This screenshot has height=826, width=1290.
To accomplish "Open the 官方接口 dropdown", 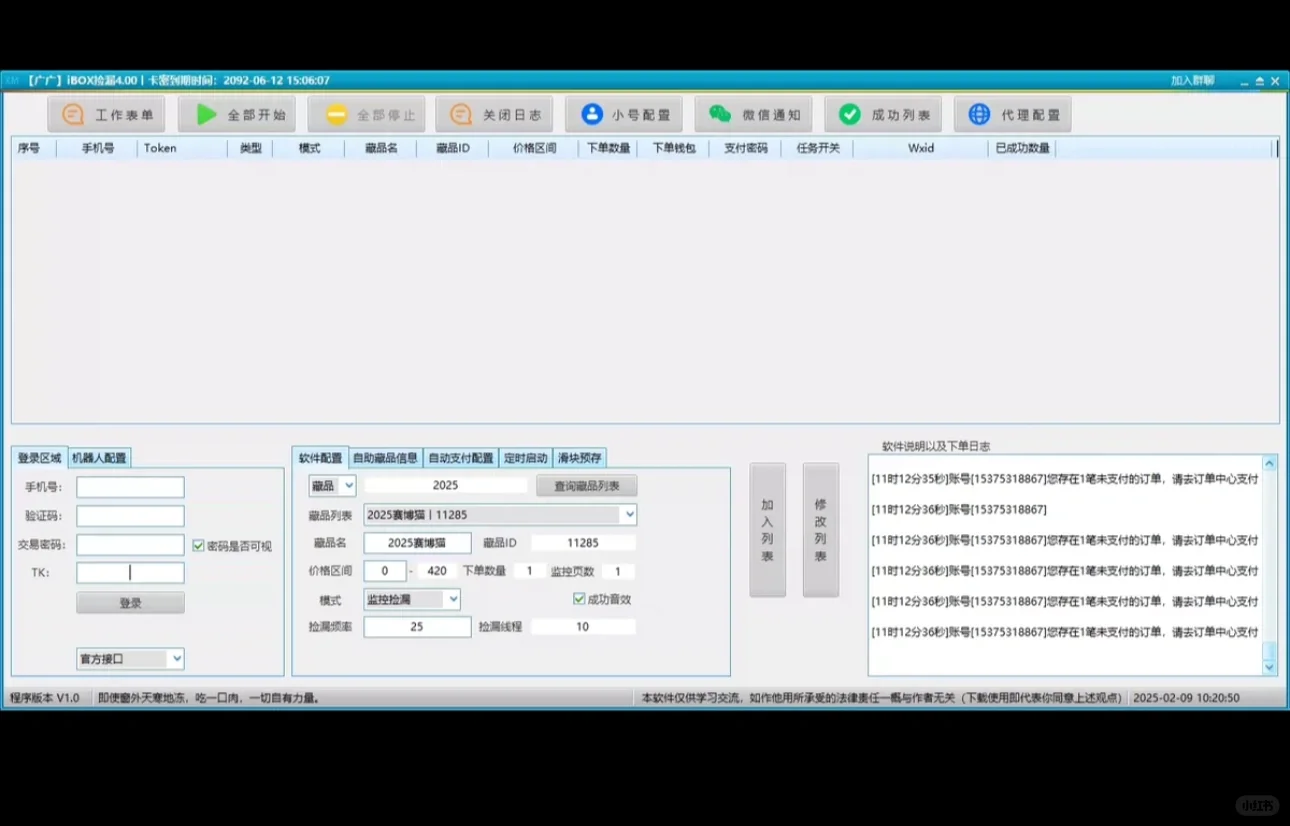I will point(131,659).
